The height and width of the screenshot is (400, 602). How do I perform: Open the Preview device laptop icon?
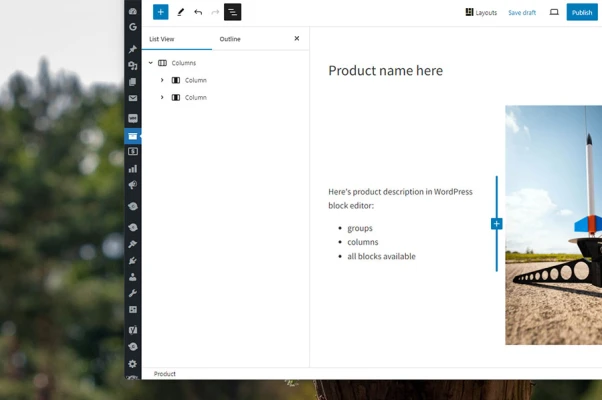[x=554, y=12]
